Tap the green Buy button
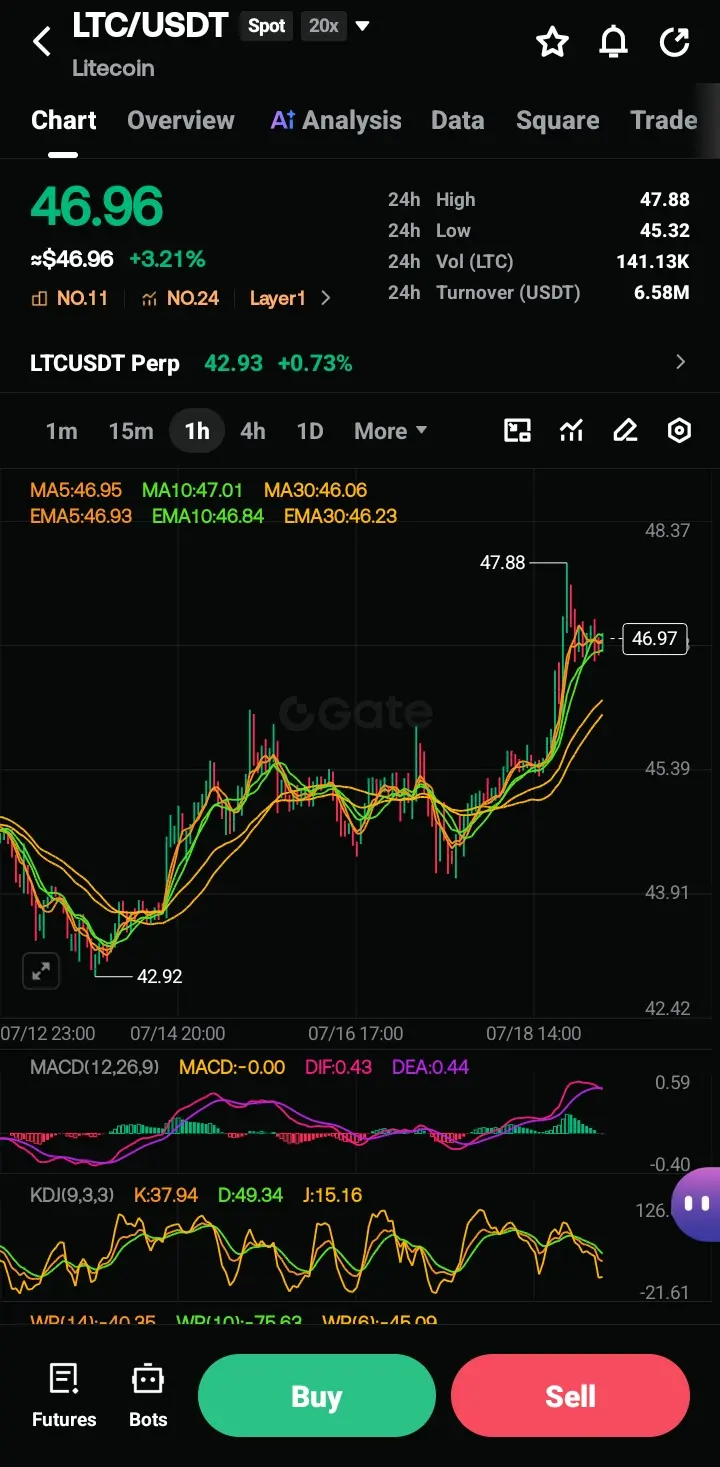720x1467 pixels. 317,1396
